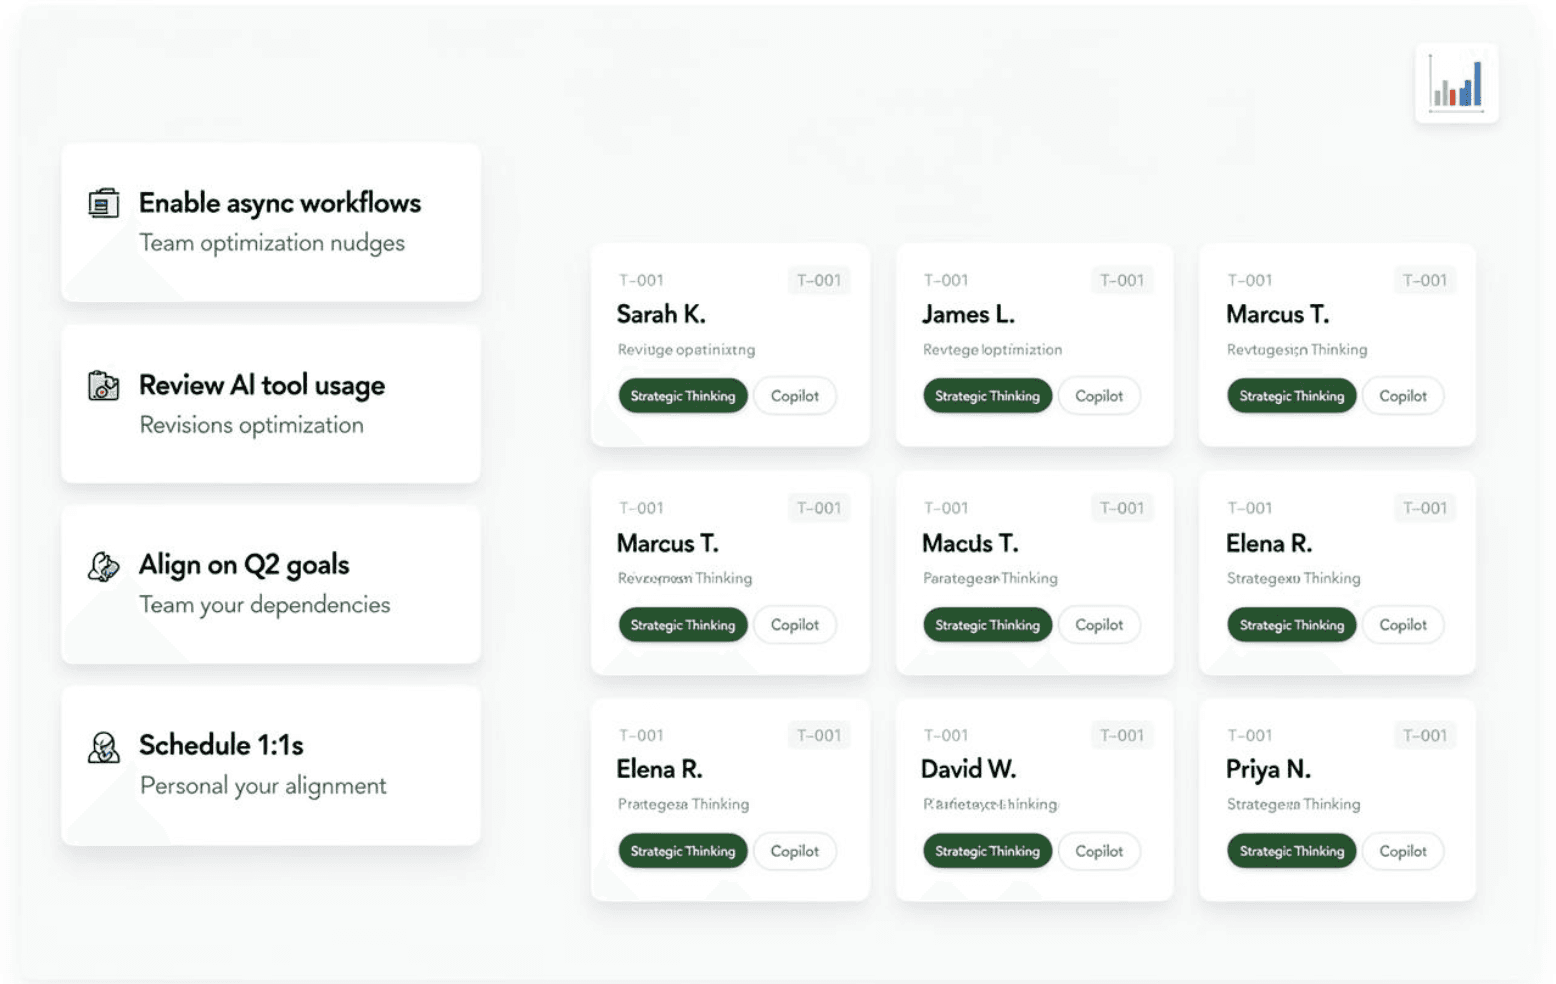Click 'Strategeza Thinking' text under Priya N.
1556x984 pixels.
pyautogui.click(x=1293, y=804)
